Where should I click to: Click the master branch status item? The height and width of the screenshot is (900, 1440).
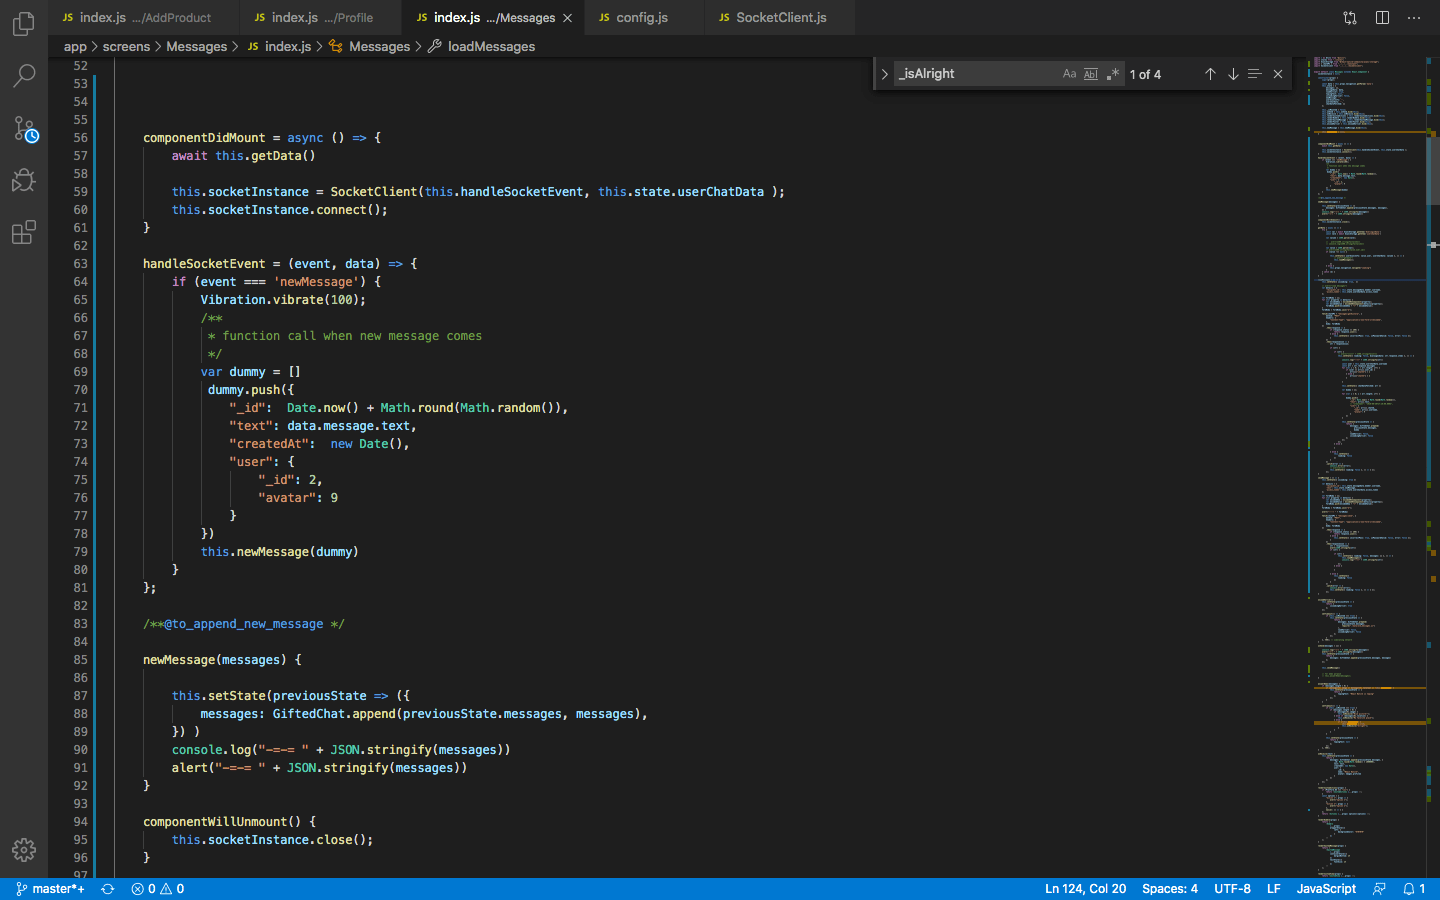pos(50,889)
